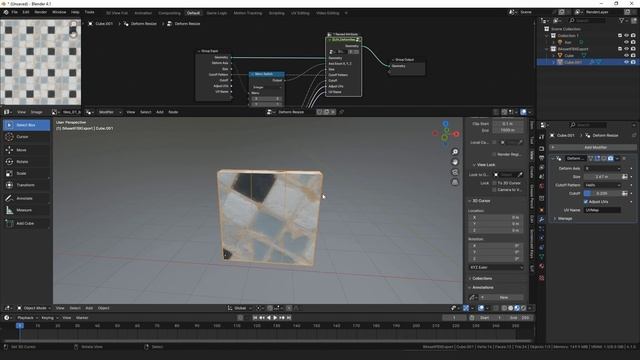Viewport: 640px width, 360px height.
Task: Open the Object Mode dropdown
Action: (x=34, y=308)
